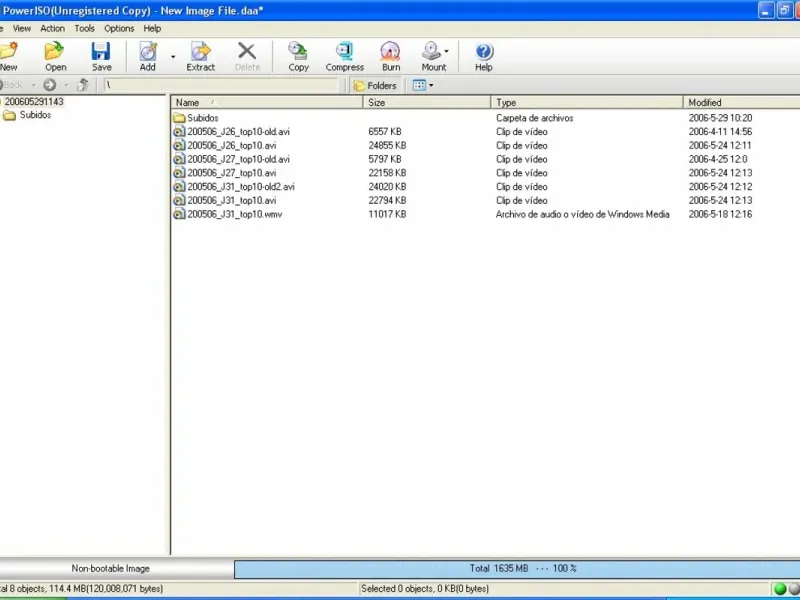Click Carpeta de archivos type cell
Image resolution: width=800 pixels, height=600 pixels.
click(x=535, y=118)
